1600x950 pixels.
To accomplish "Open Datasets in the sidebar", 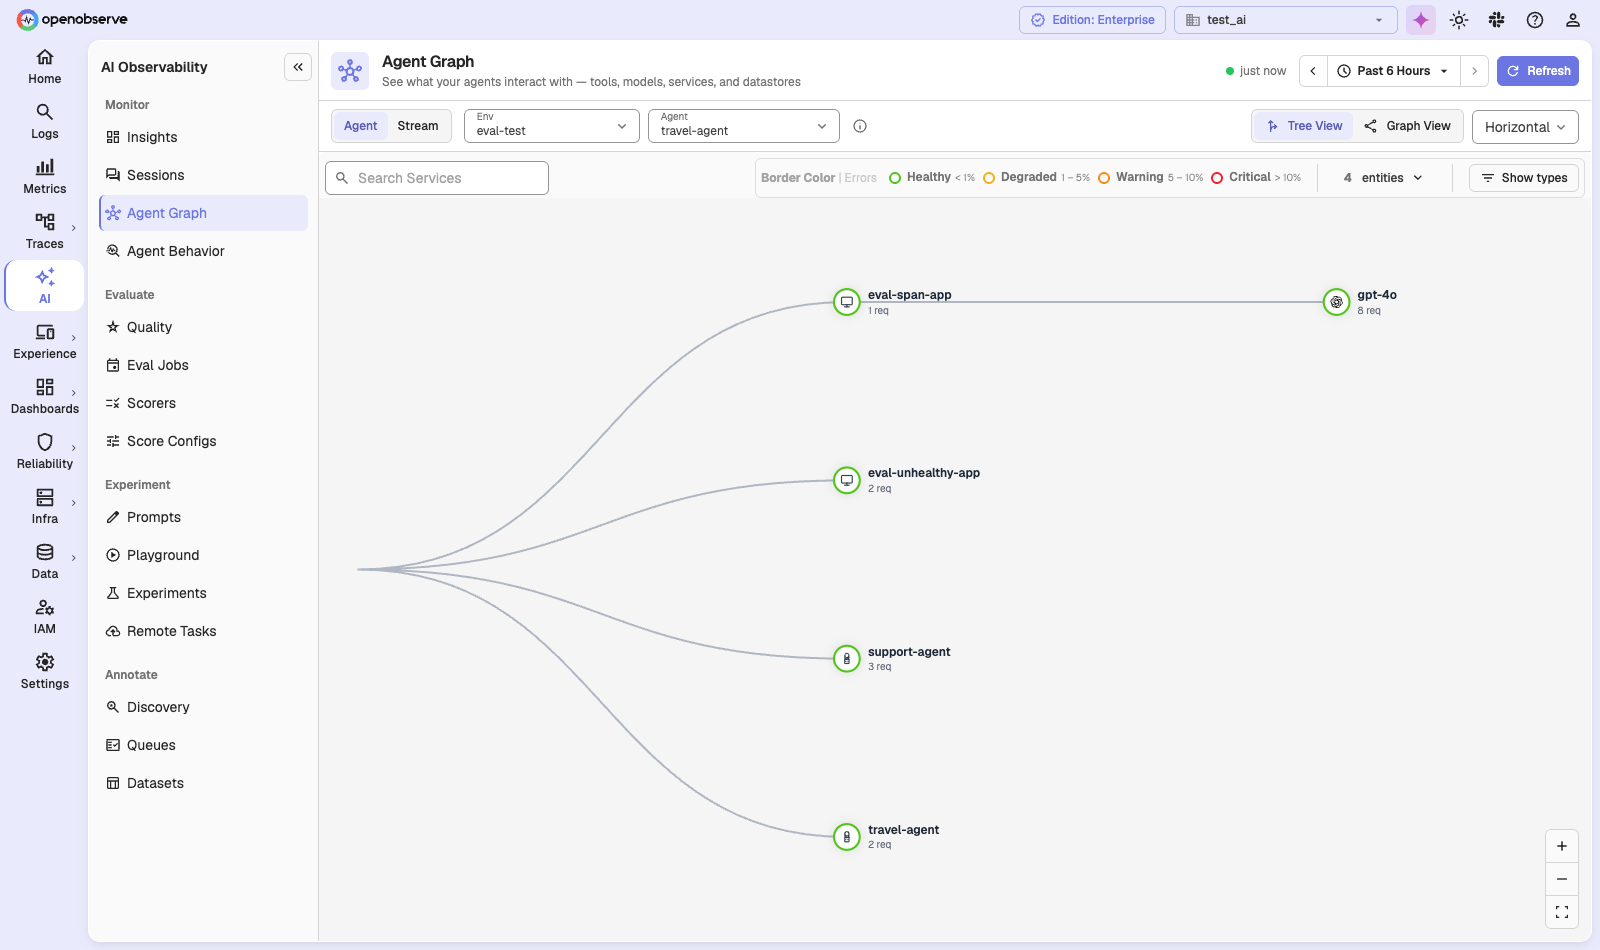I will pyautogui.click(x=203, y=783).
